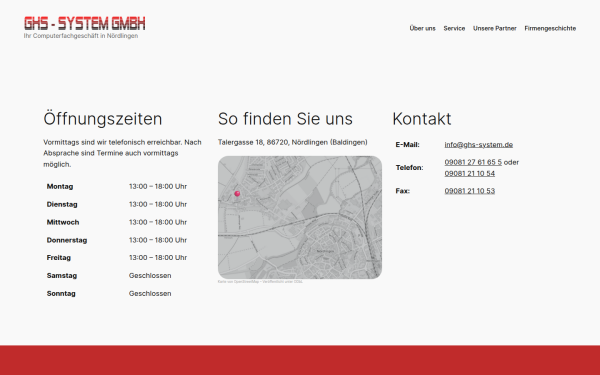Click the Freitag row label
This screenshot has width=600, height=375.
[59, 258]
